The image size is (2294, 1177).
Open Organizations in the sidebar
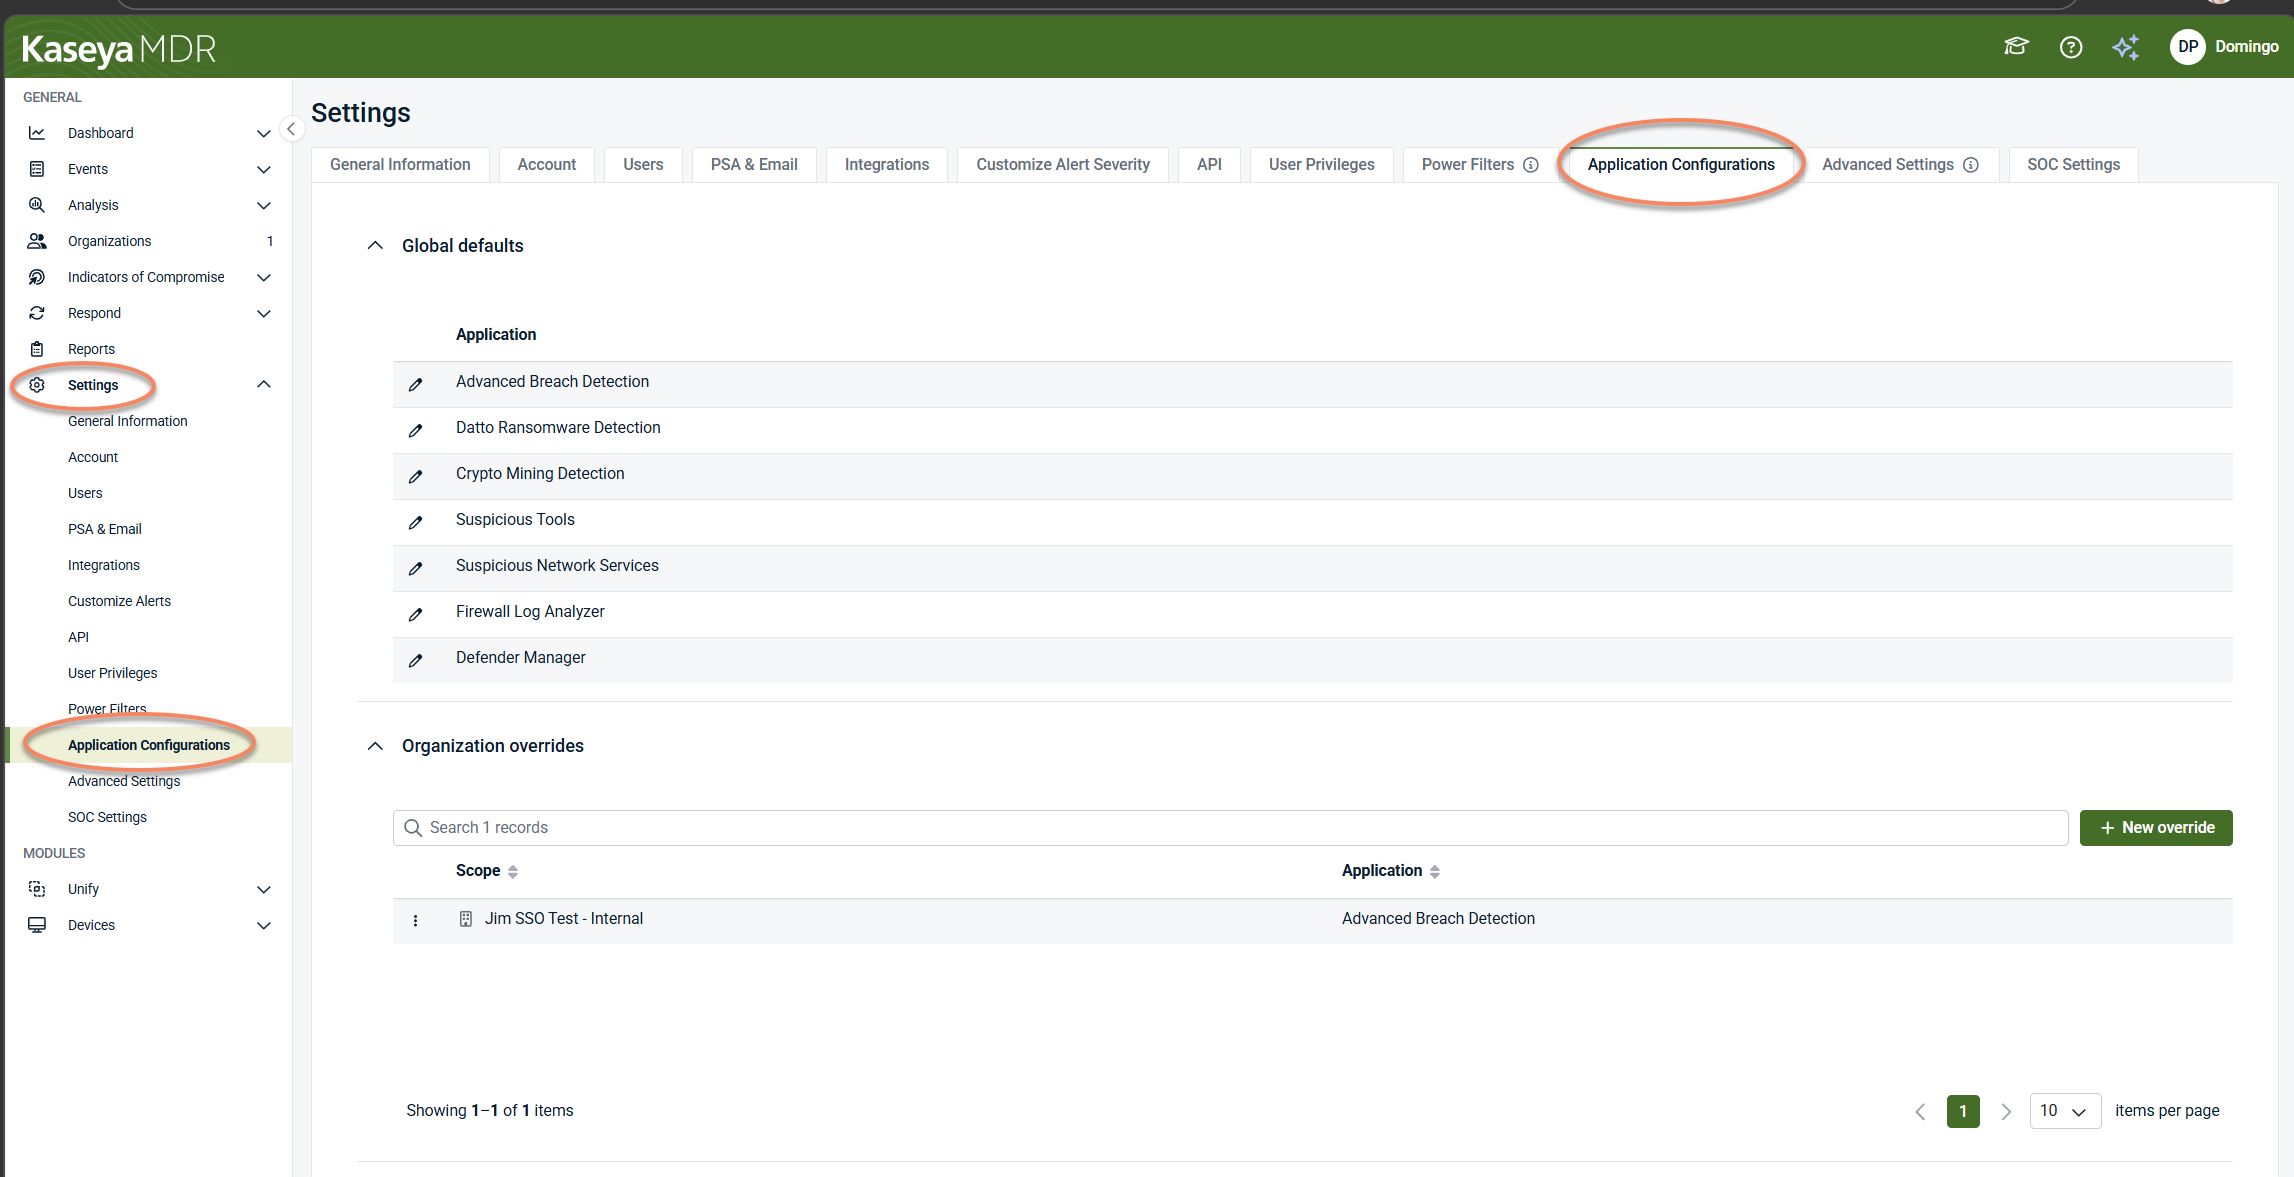tap(110, 241)
